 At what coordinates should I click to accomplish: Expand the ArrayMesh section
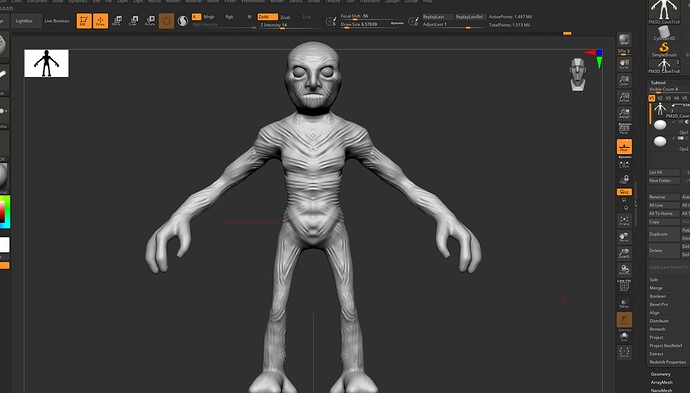point(661,382)
